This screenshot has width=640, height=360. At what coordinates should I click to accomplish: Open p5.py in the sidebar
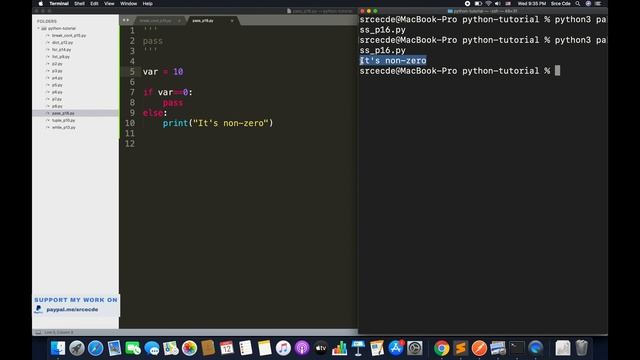(57, 85)
